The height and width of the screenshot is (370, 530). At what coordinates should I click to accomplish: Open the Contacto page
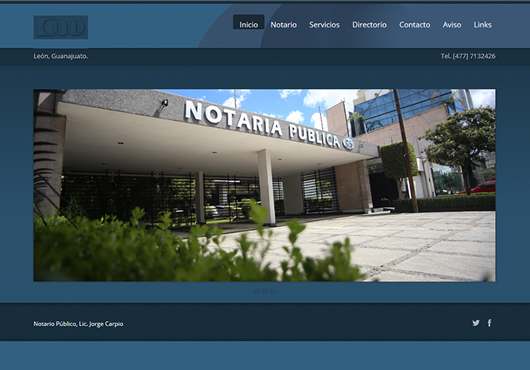pyautogui.click(x=414, y=25)
